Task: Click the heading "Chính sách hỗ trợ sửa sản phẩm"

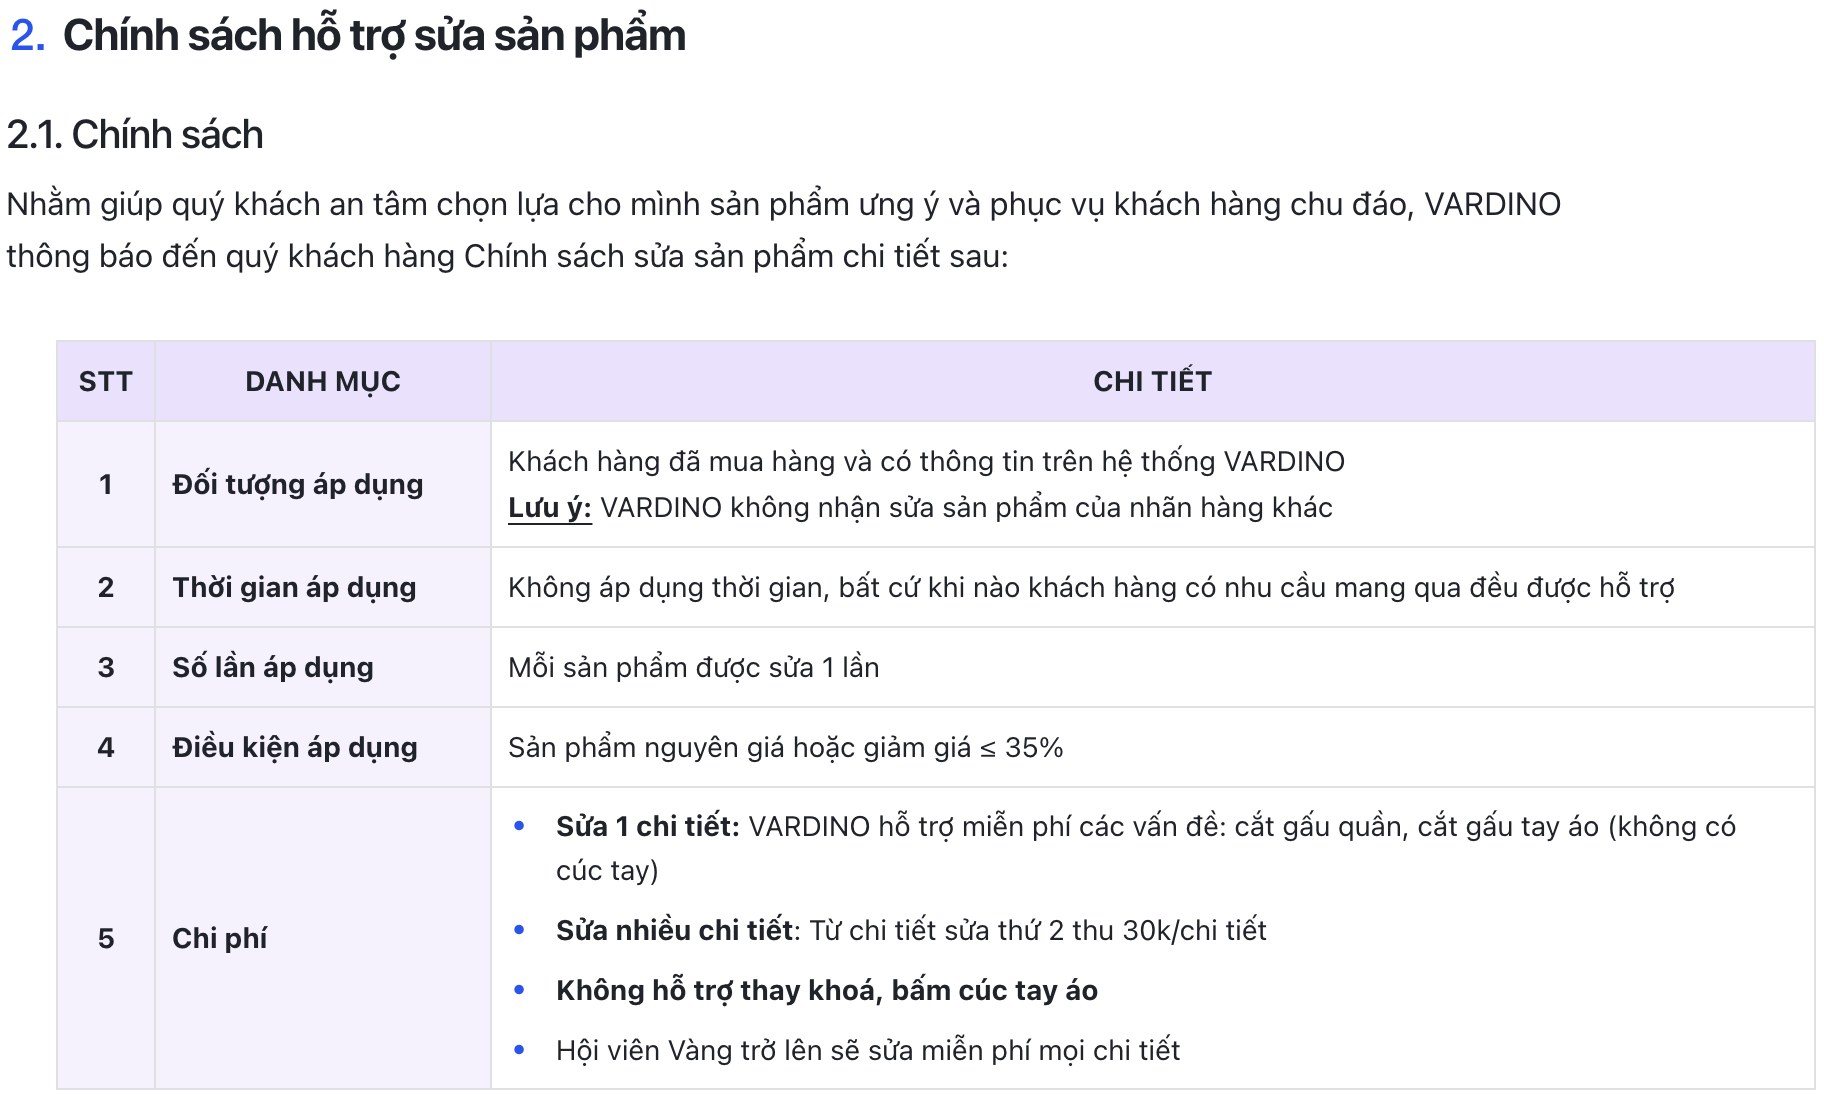Action: [374, 36]
